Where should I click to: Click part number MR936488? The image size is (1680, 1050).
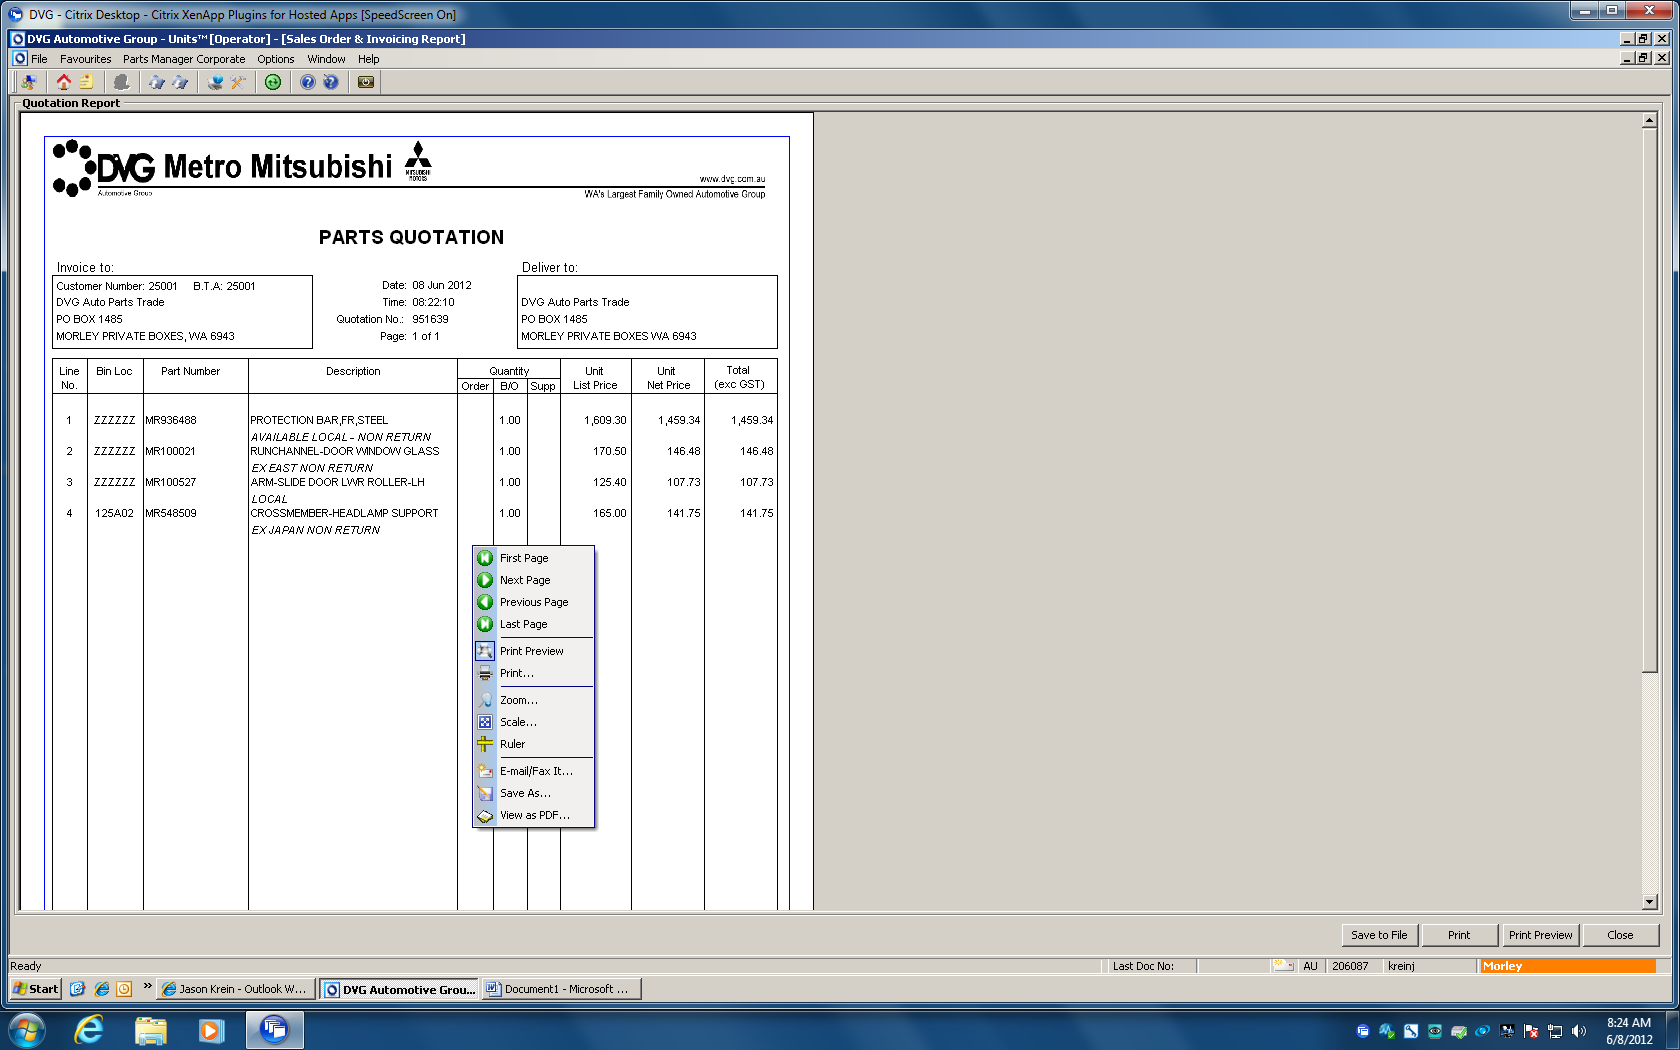[x=171, y=420]
